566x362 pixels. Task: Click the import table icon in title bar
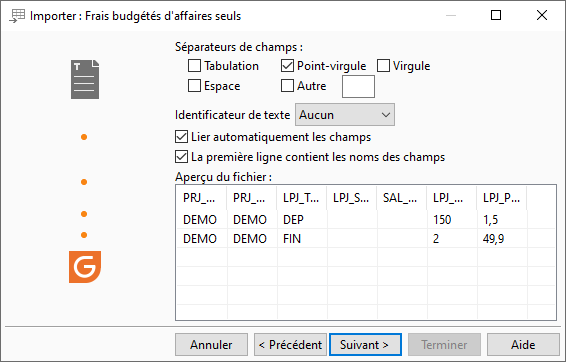[x=17, y=16]
